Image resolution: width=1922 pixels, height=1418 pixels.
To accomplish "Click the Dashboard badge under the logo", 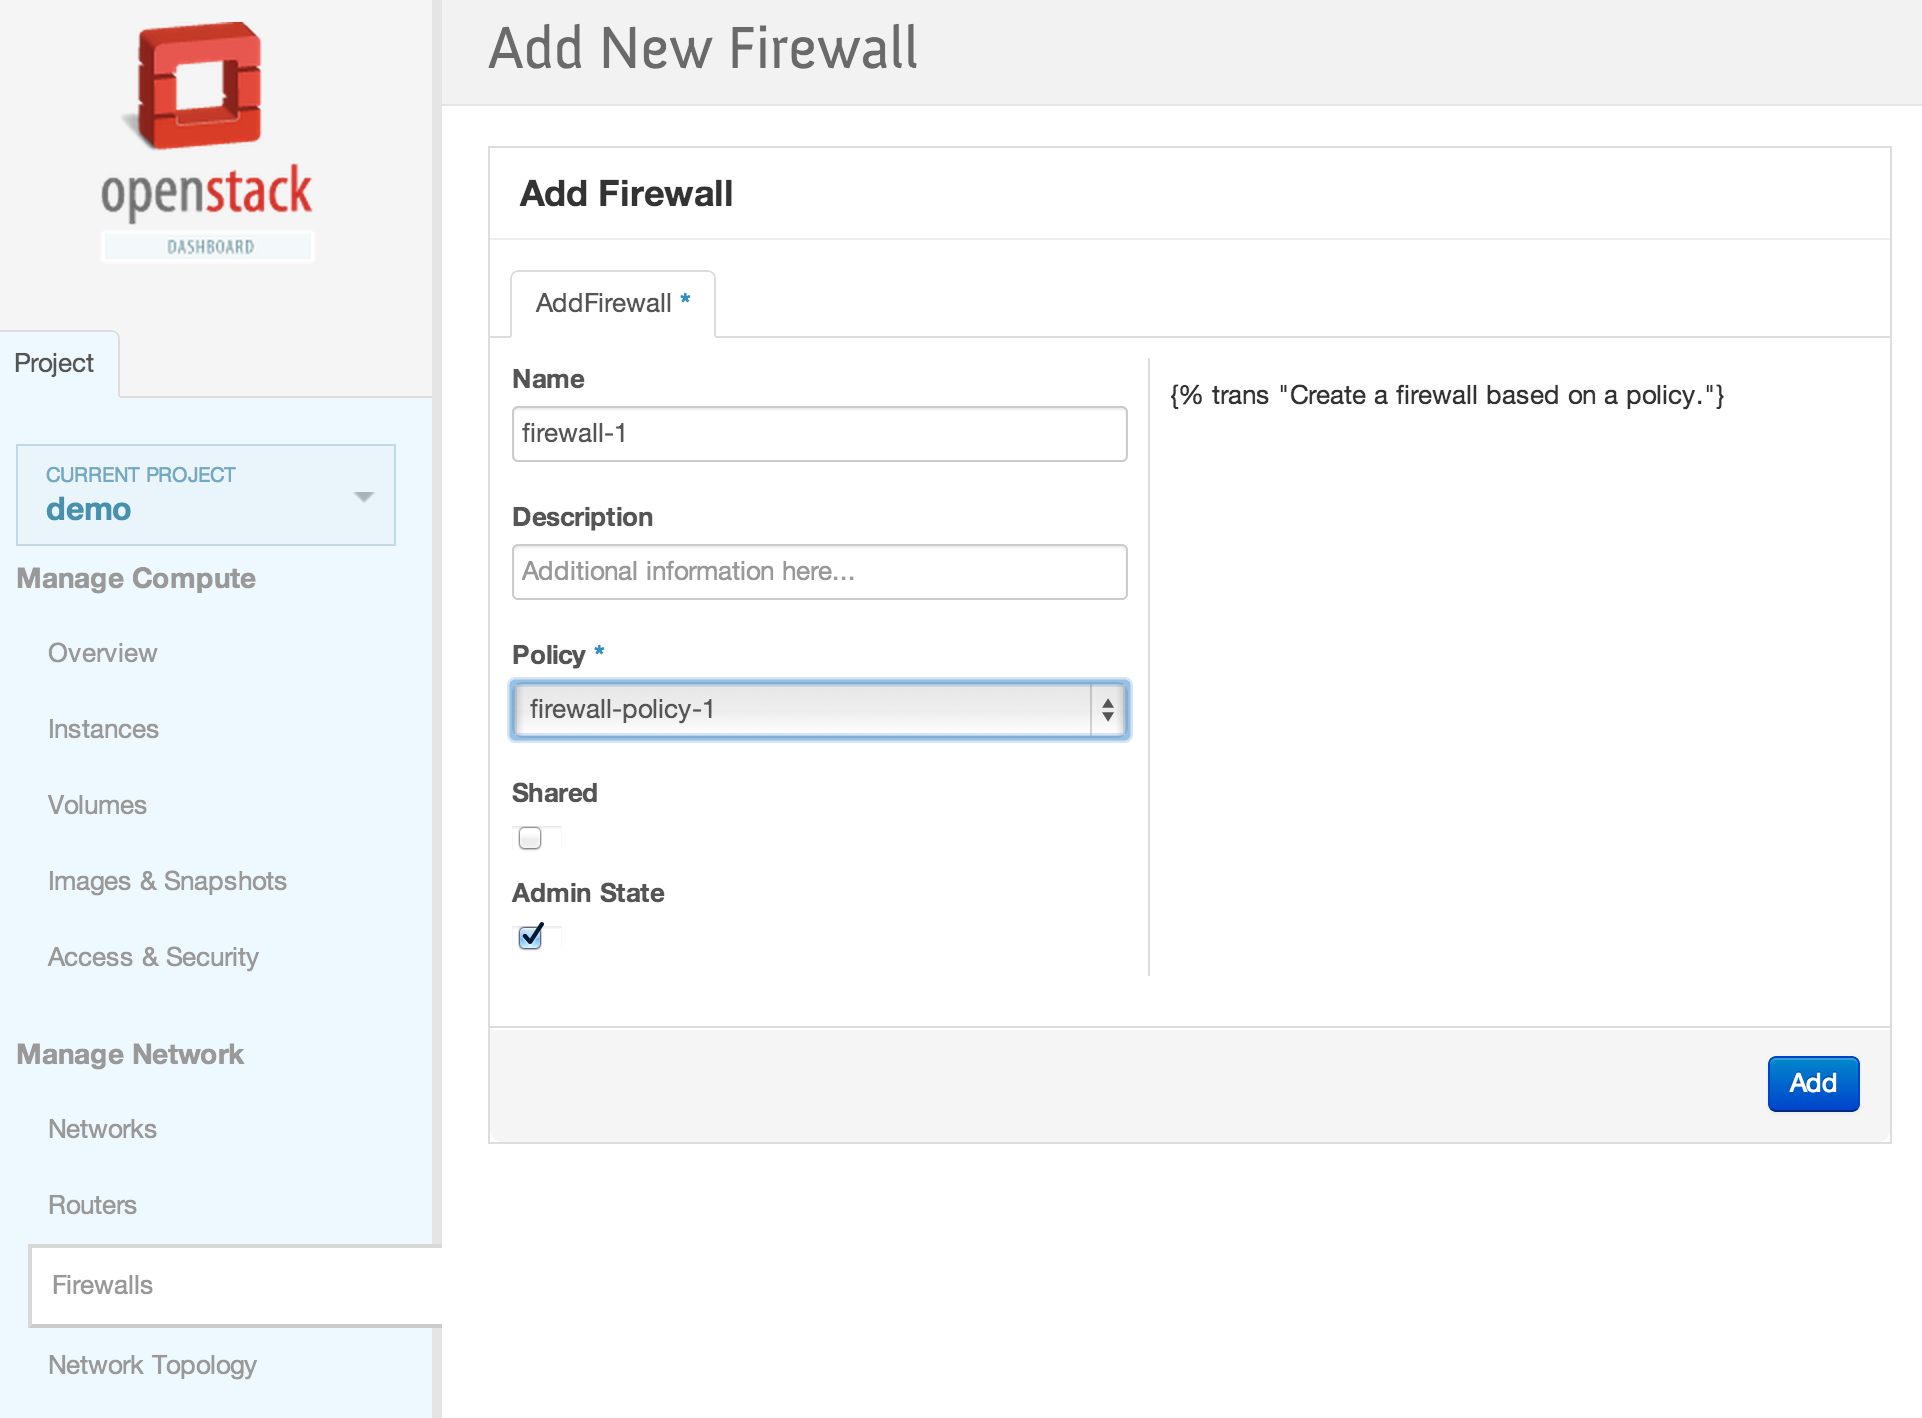I will point(209,247).
